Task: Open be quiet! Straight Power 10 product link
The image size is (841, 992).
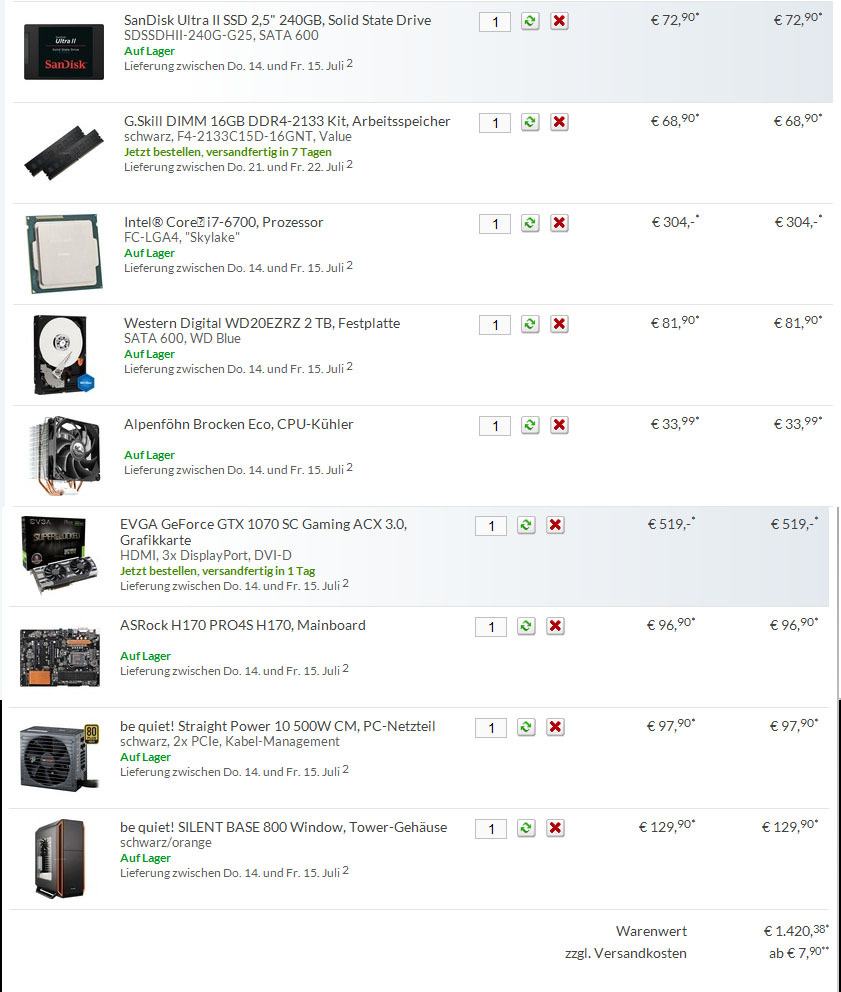Action: [278, 726]
